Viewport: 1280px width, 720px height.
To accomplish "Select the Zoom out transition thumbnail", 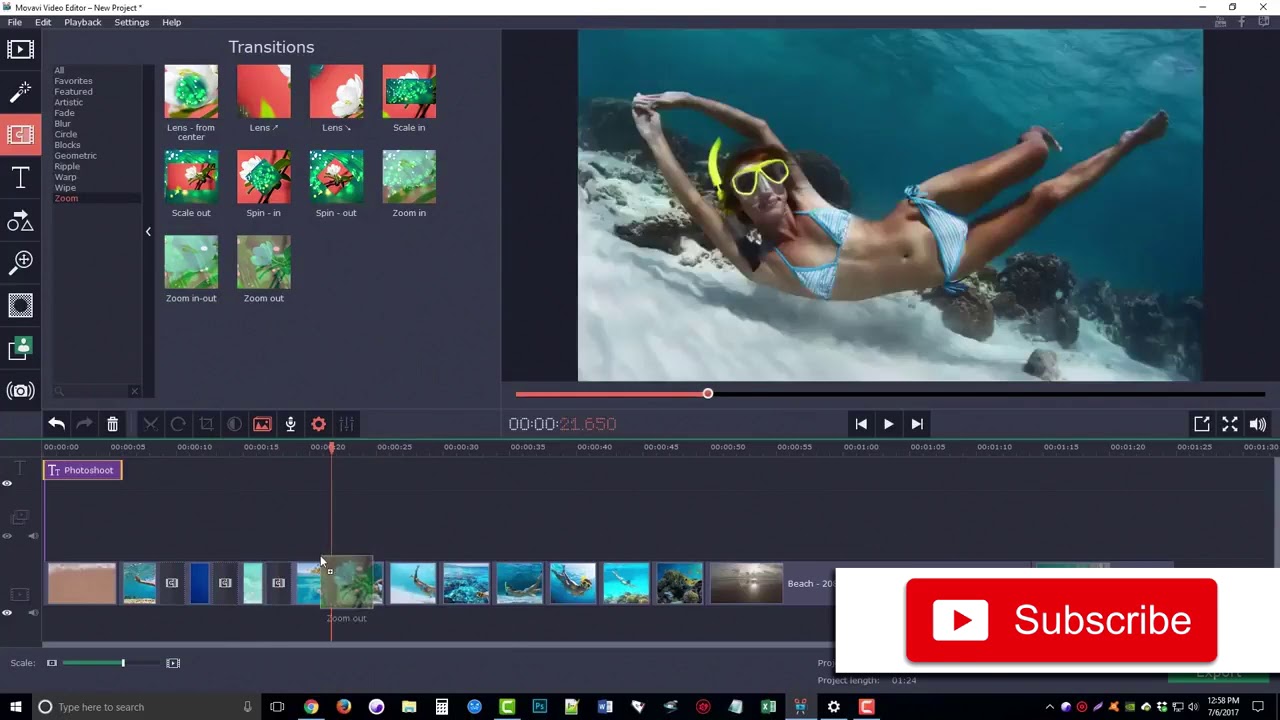I will [x=264, y=262].
